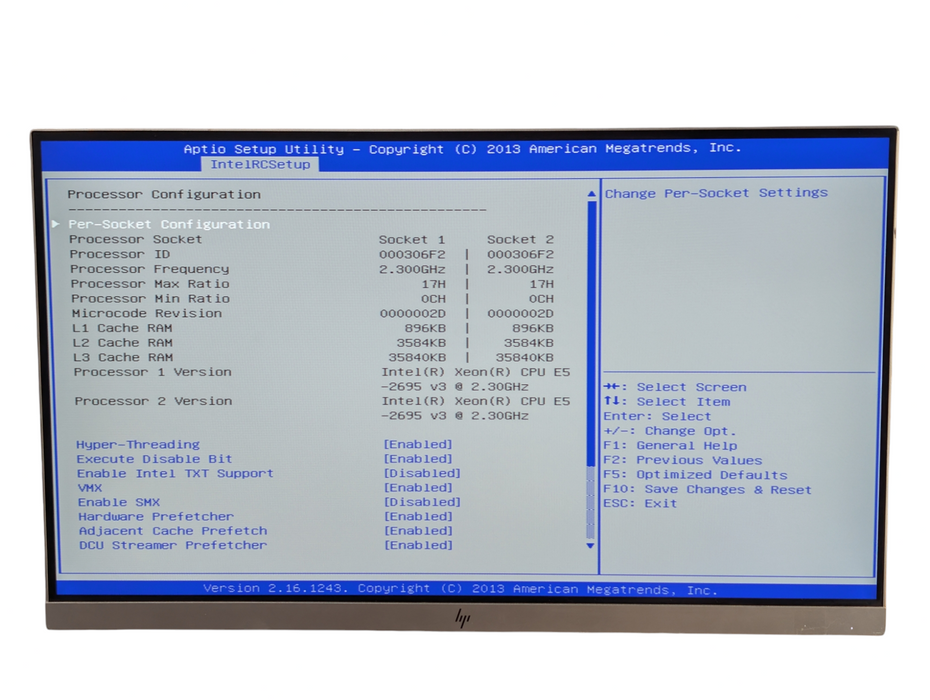Image resolution: width=930 pixels, height=700 pixels.
Task: Click the L2 Cache RAM label
Action: 122,343
